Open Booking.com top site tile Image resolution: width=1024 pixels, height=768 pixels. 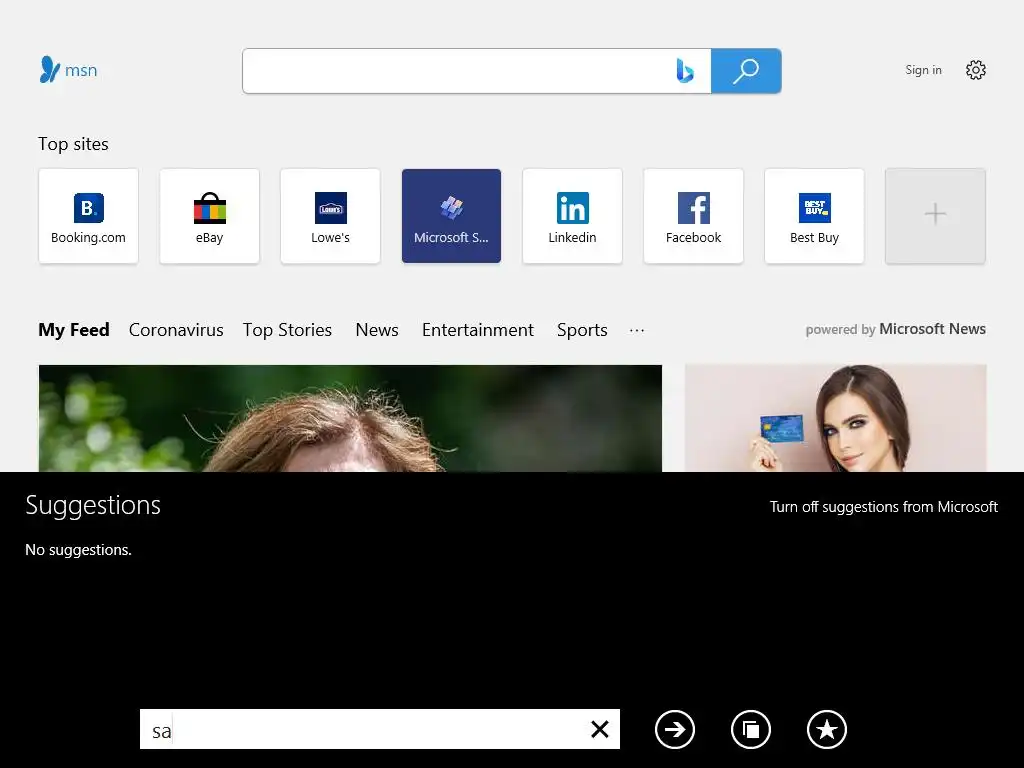(x=88, y=216)
